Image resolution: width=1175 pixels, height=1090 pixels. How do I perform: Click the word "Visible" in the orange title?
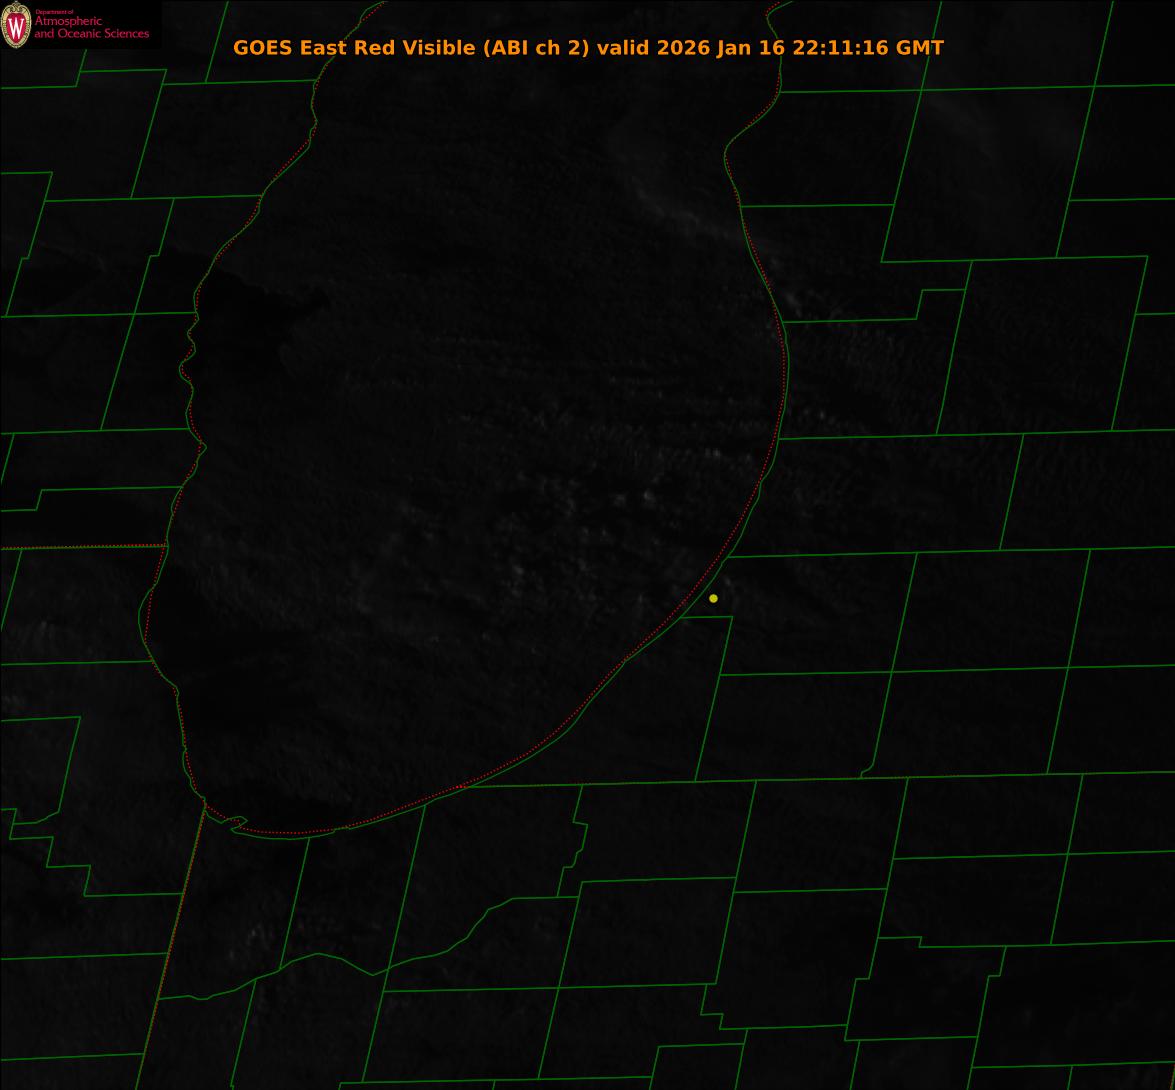coord(439,48)
